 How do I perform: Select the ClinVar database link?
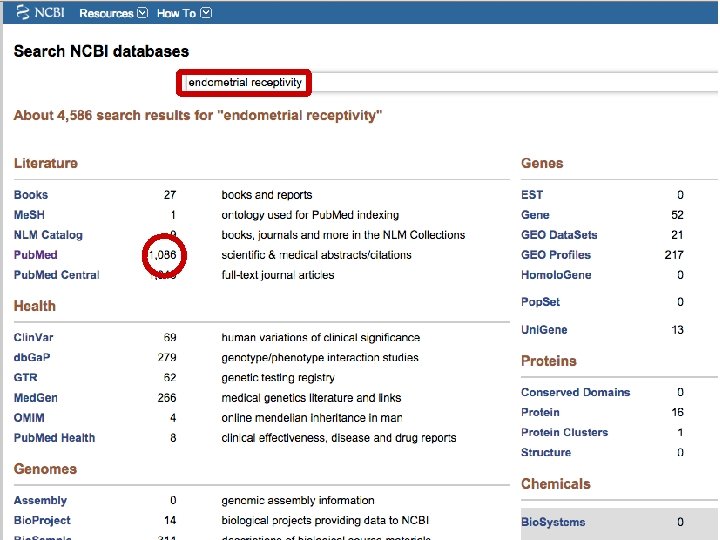[33, 338]
